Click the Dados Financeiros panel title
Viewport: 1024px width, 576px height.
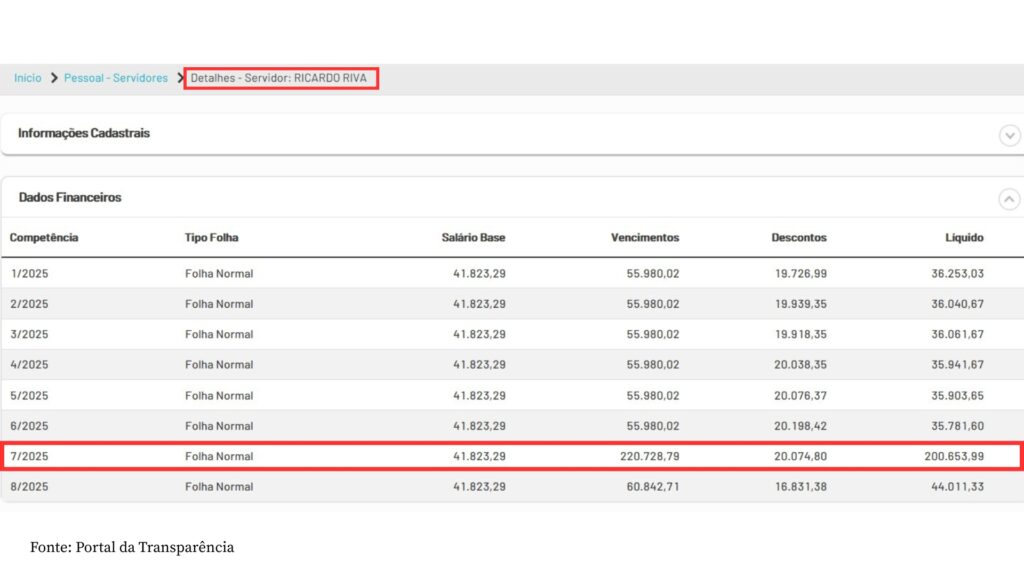coord(70,198)
